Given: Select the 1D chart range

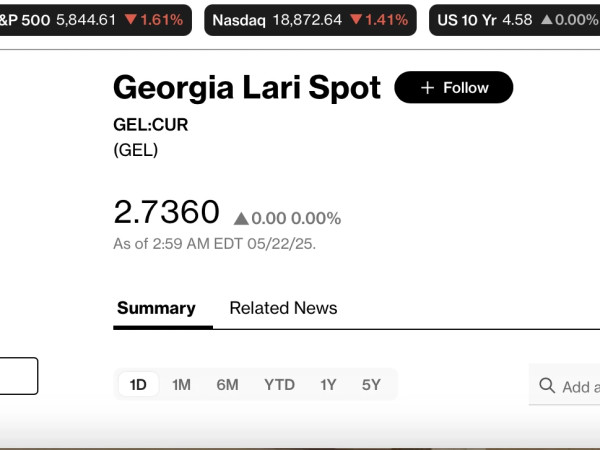Looking at the screenshot, I should (138, 384).
